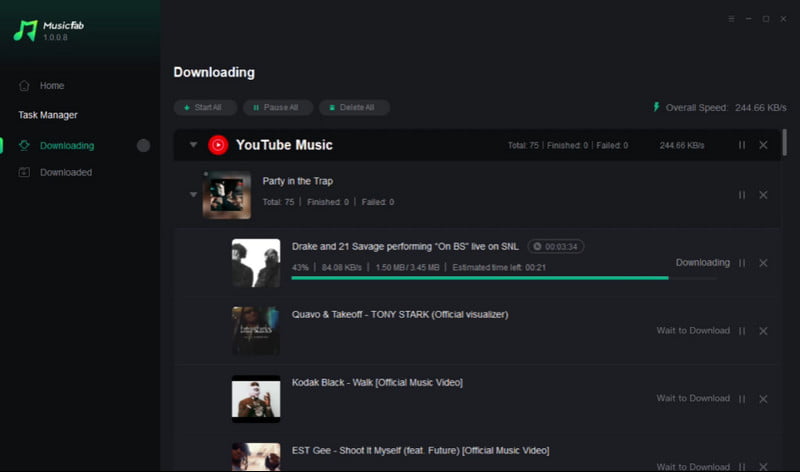Click the Downloading count badge in sidebar
Viewport: 800px width, 472px height.
coord(143,145)
